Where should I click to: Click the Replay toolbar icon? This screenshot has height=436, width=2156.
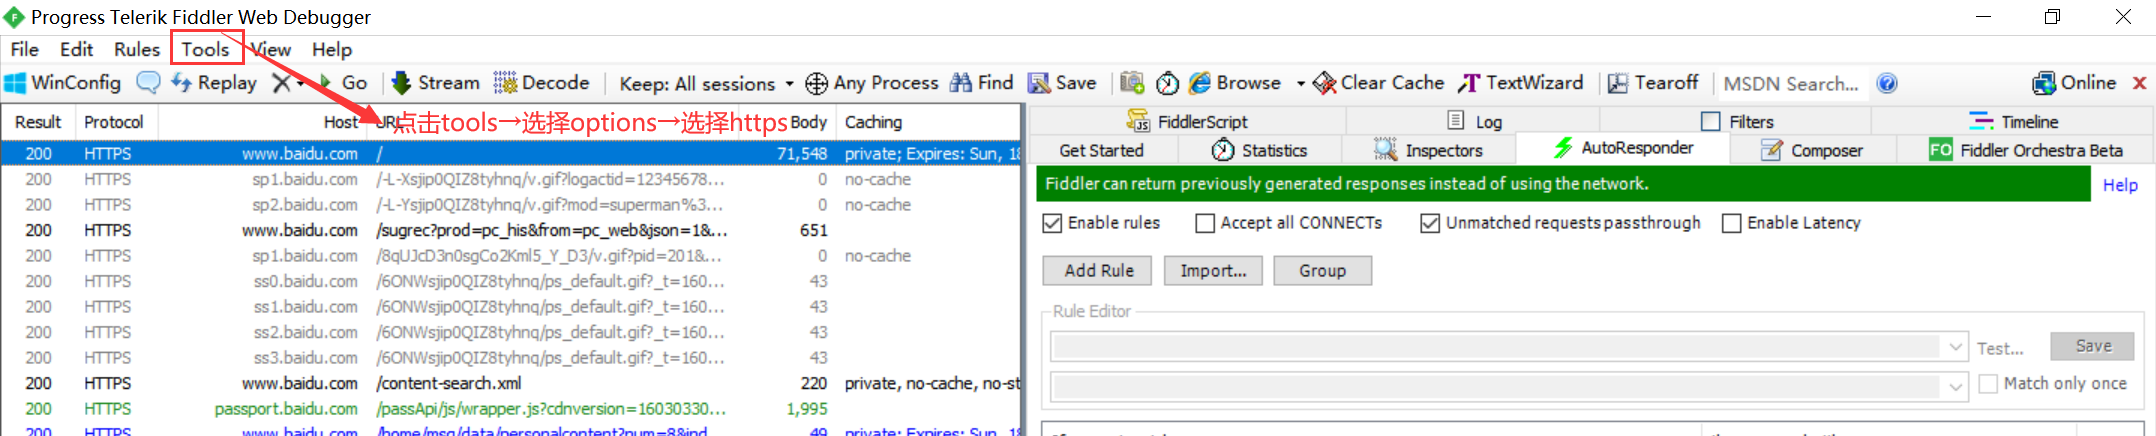(182, 83)
